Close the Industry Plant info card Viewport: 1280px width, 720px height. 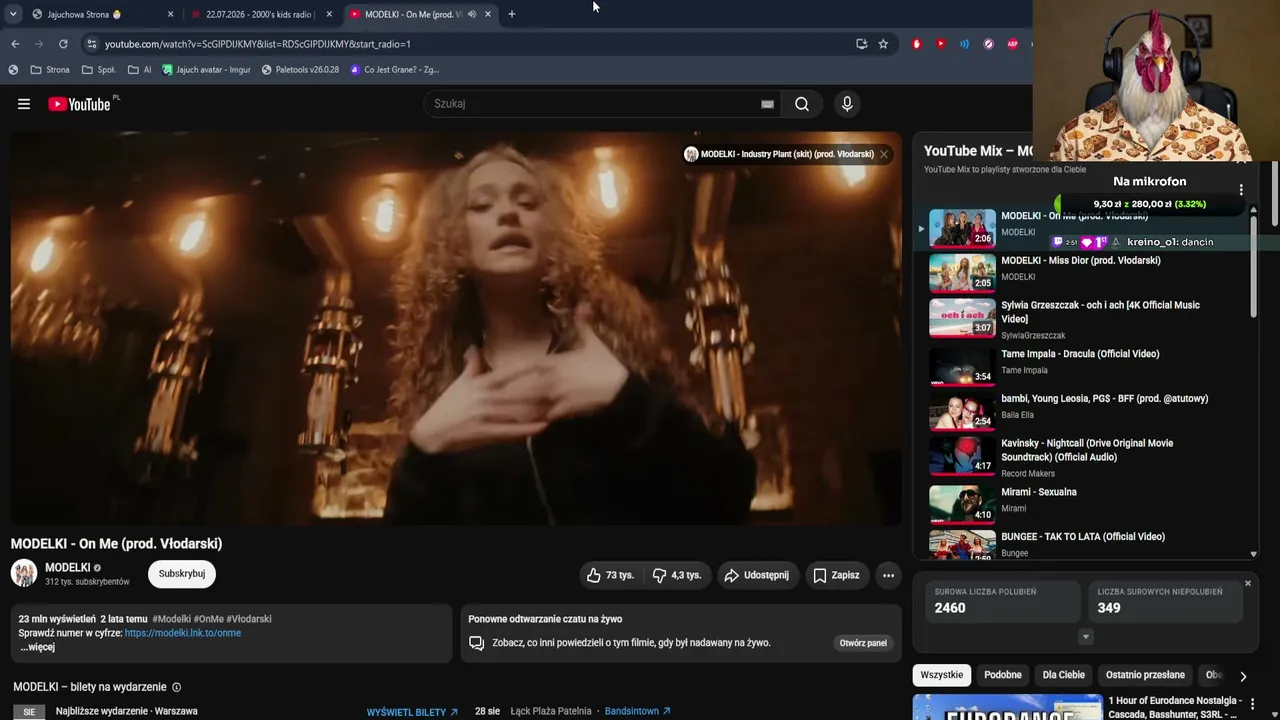point(884,154)
